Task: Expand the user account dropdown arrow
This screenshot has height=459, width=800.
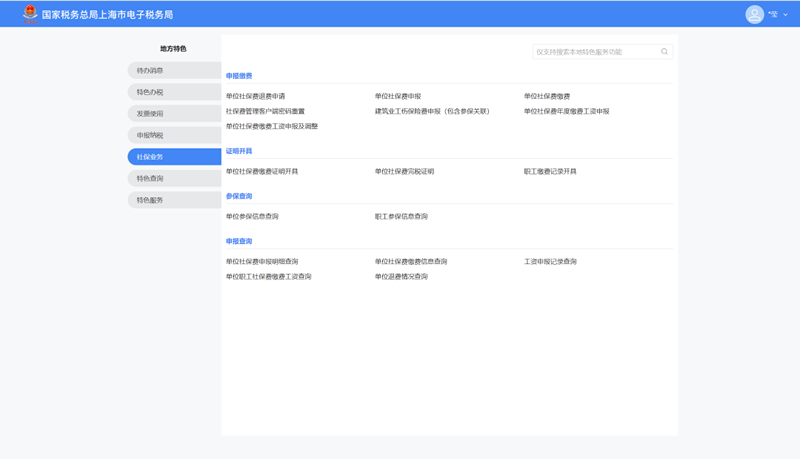Action: [x=787, y=15]
